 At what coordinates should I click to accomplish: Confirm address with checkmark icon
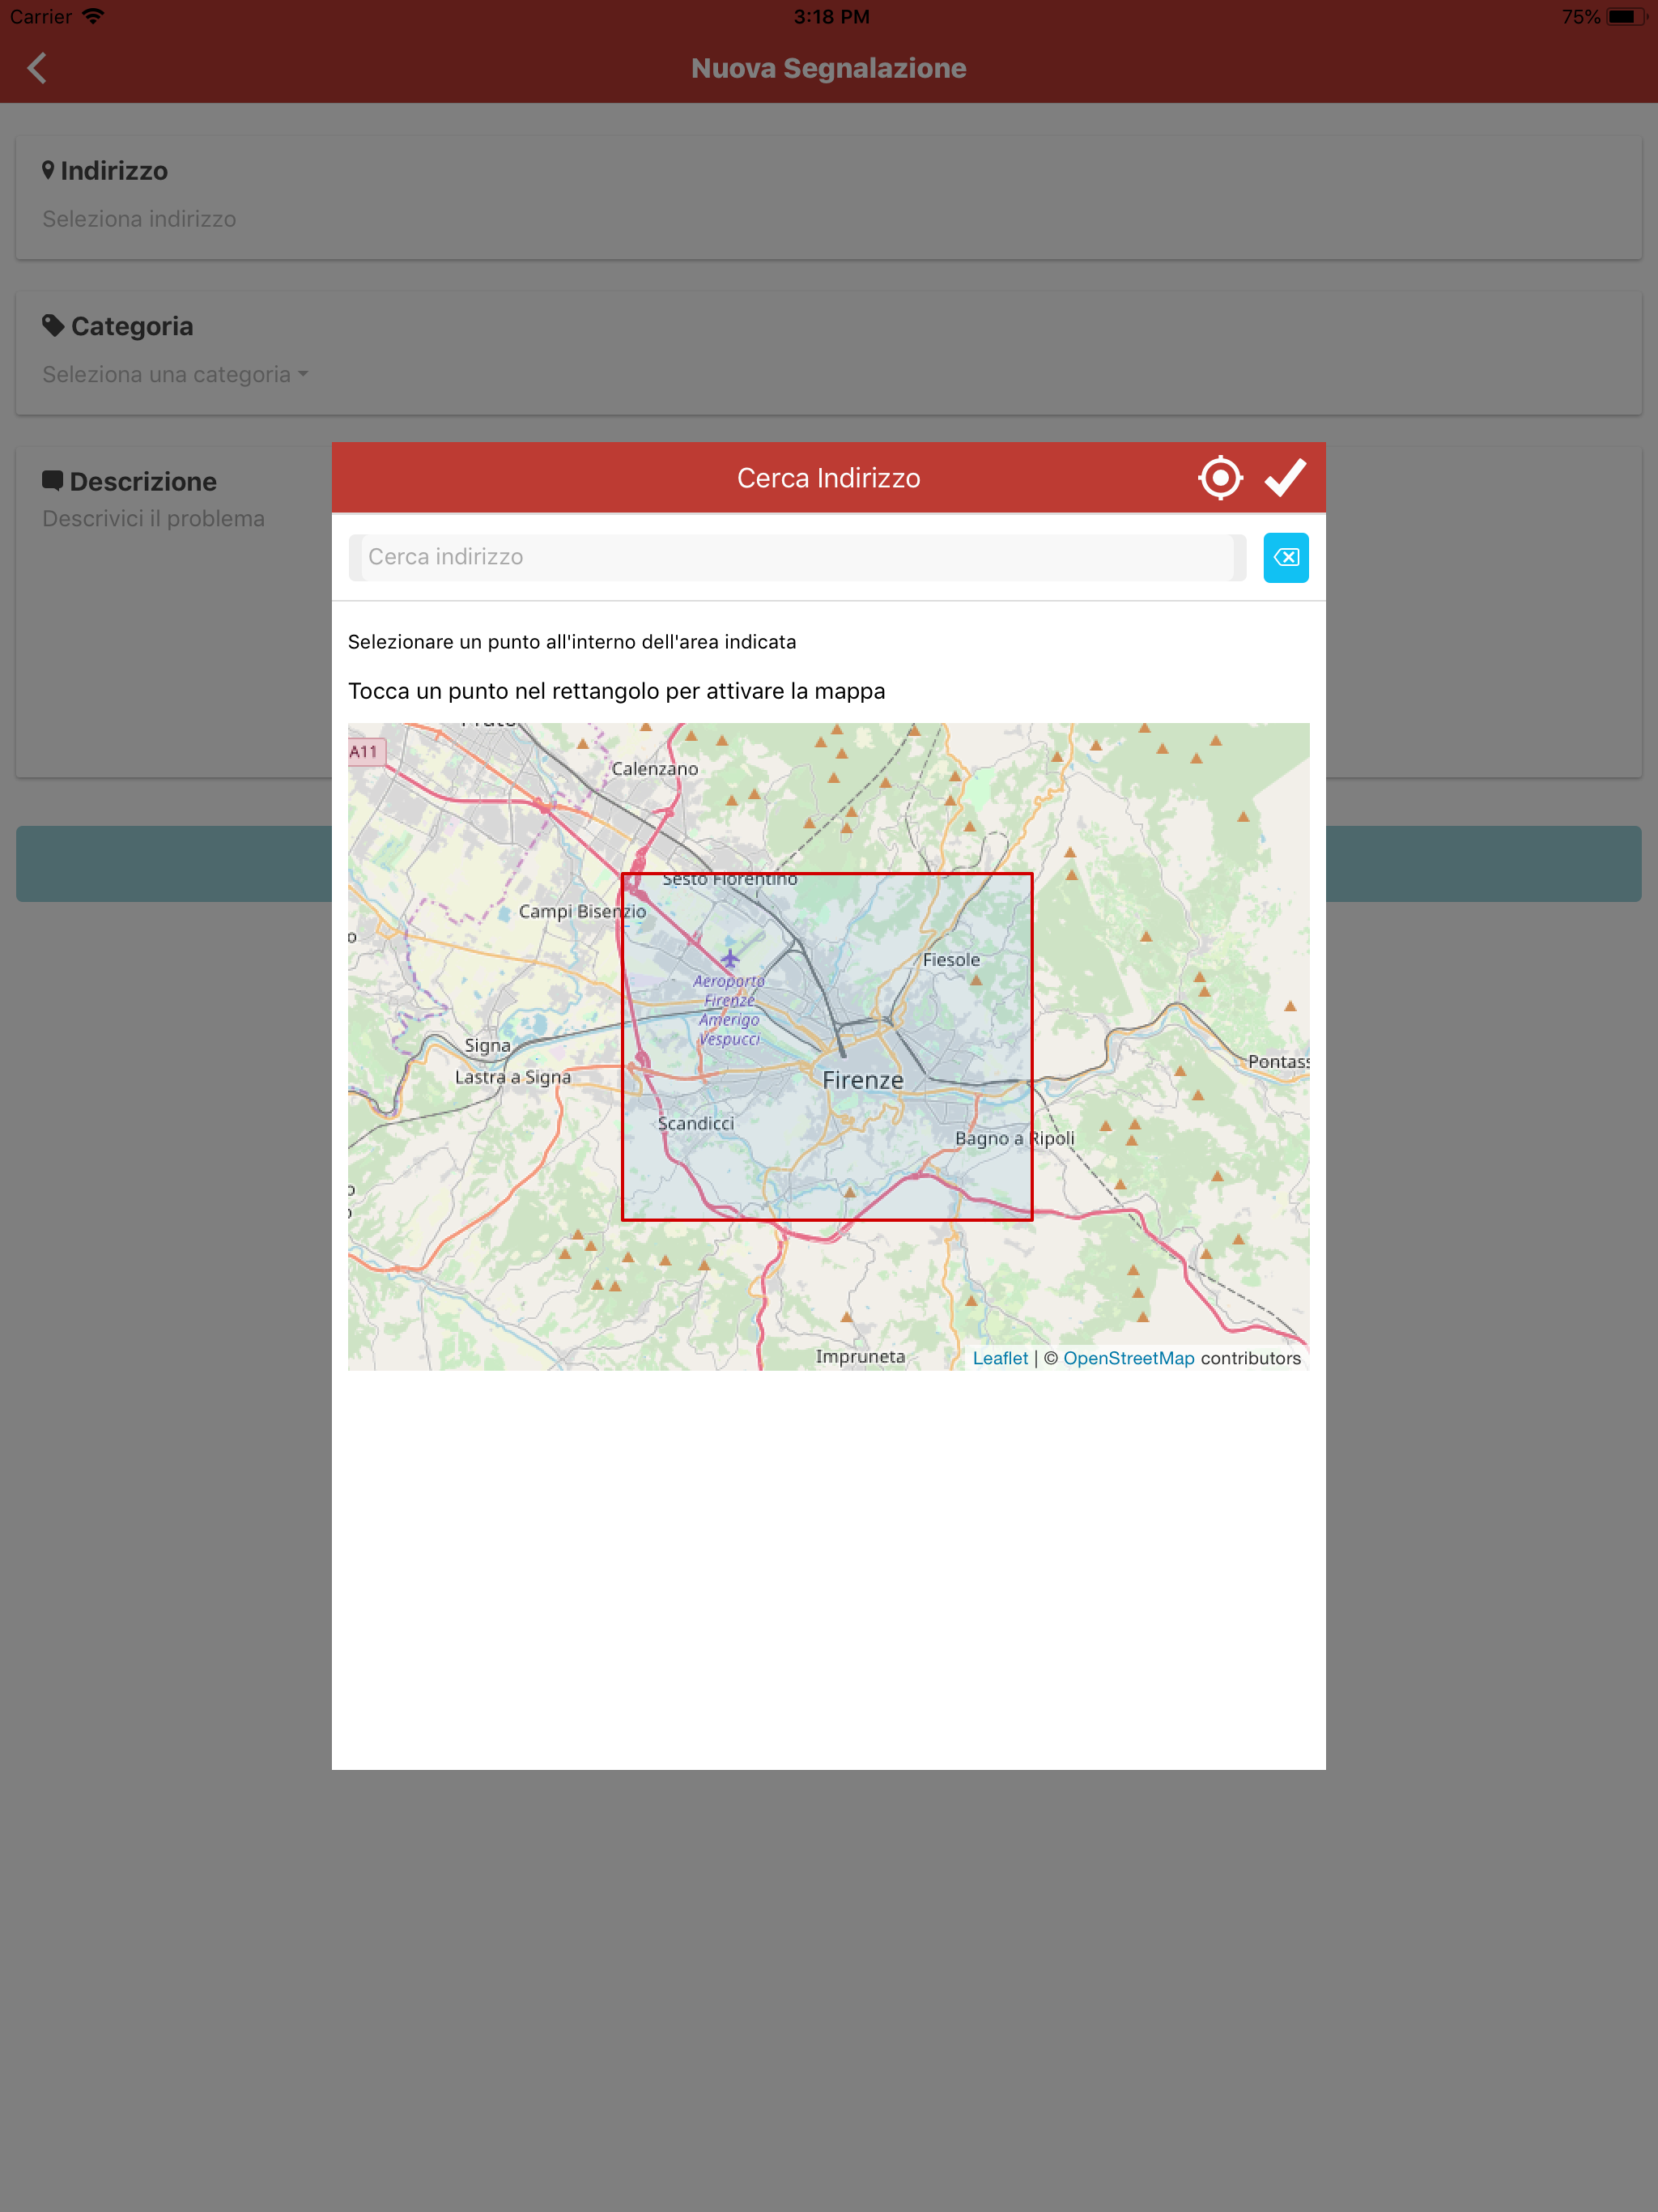(x=1285, y=478)
